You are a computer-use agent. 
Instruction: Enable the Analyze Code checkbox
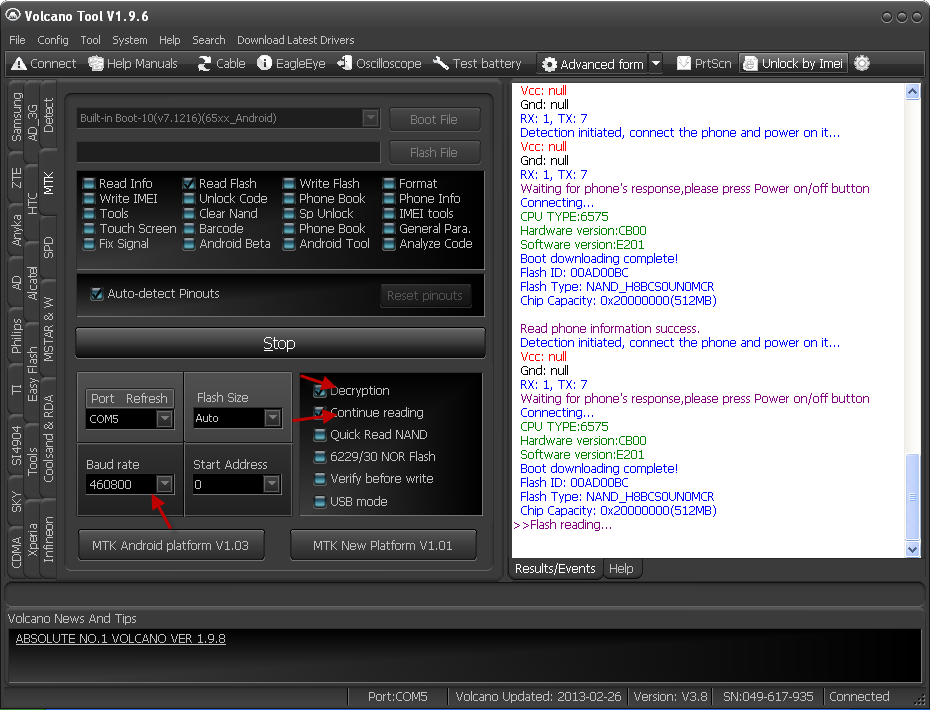[x=389, y=244]
